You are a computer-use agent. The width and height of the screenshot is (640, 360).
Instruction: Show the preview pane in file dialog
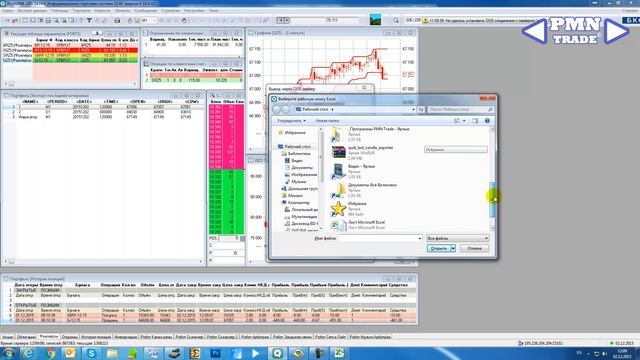475,121
